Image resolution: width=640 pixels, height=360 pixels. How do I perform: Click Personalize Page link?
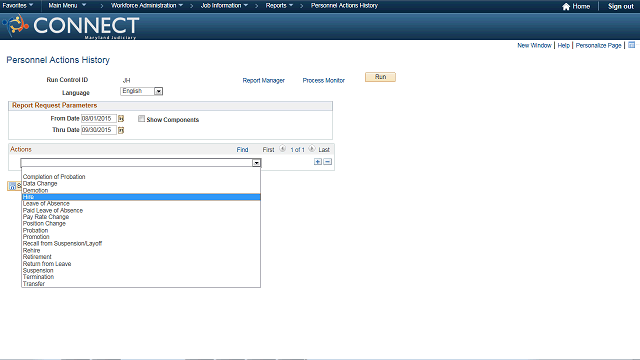point(598,45)
